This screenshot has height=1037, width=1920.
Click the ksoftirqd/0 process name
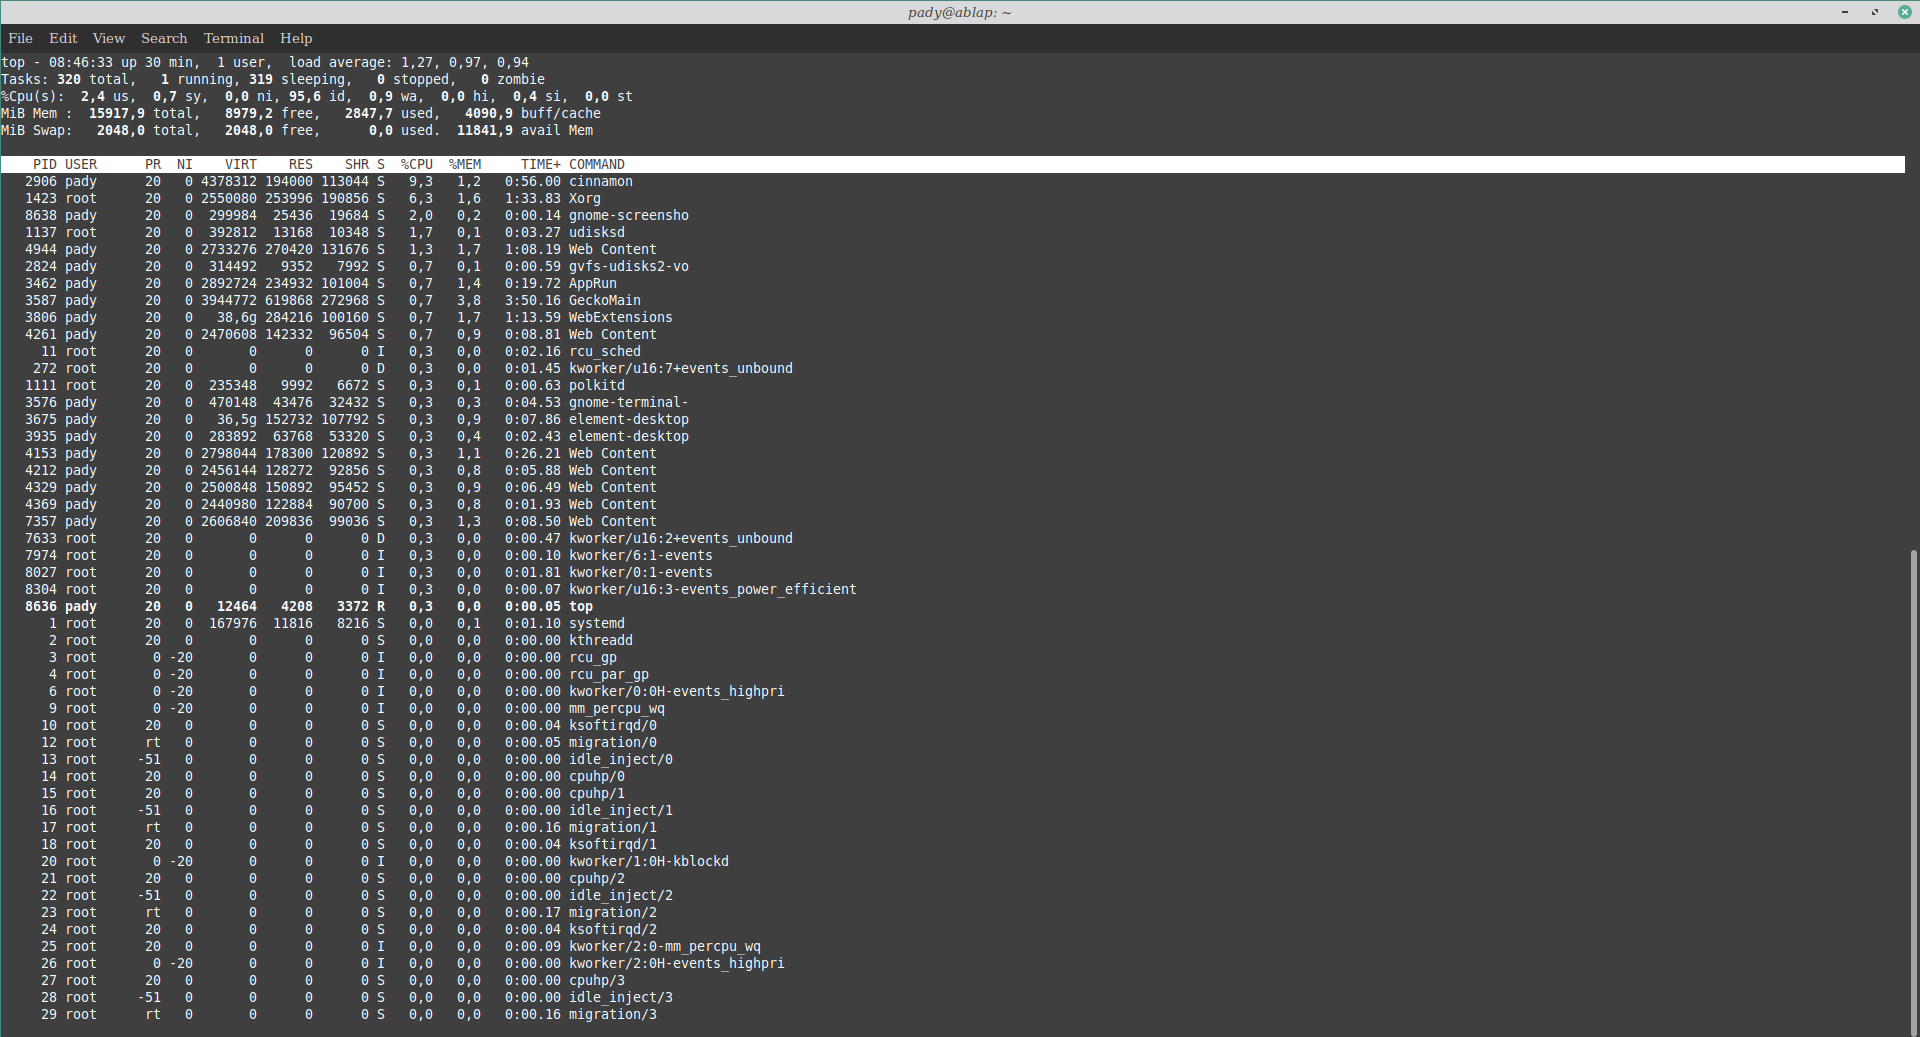pyautogui.click(x=613, y=725)
